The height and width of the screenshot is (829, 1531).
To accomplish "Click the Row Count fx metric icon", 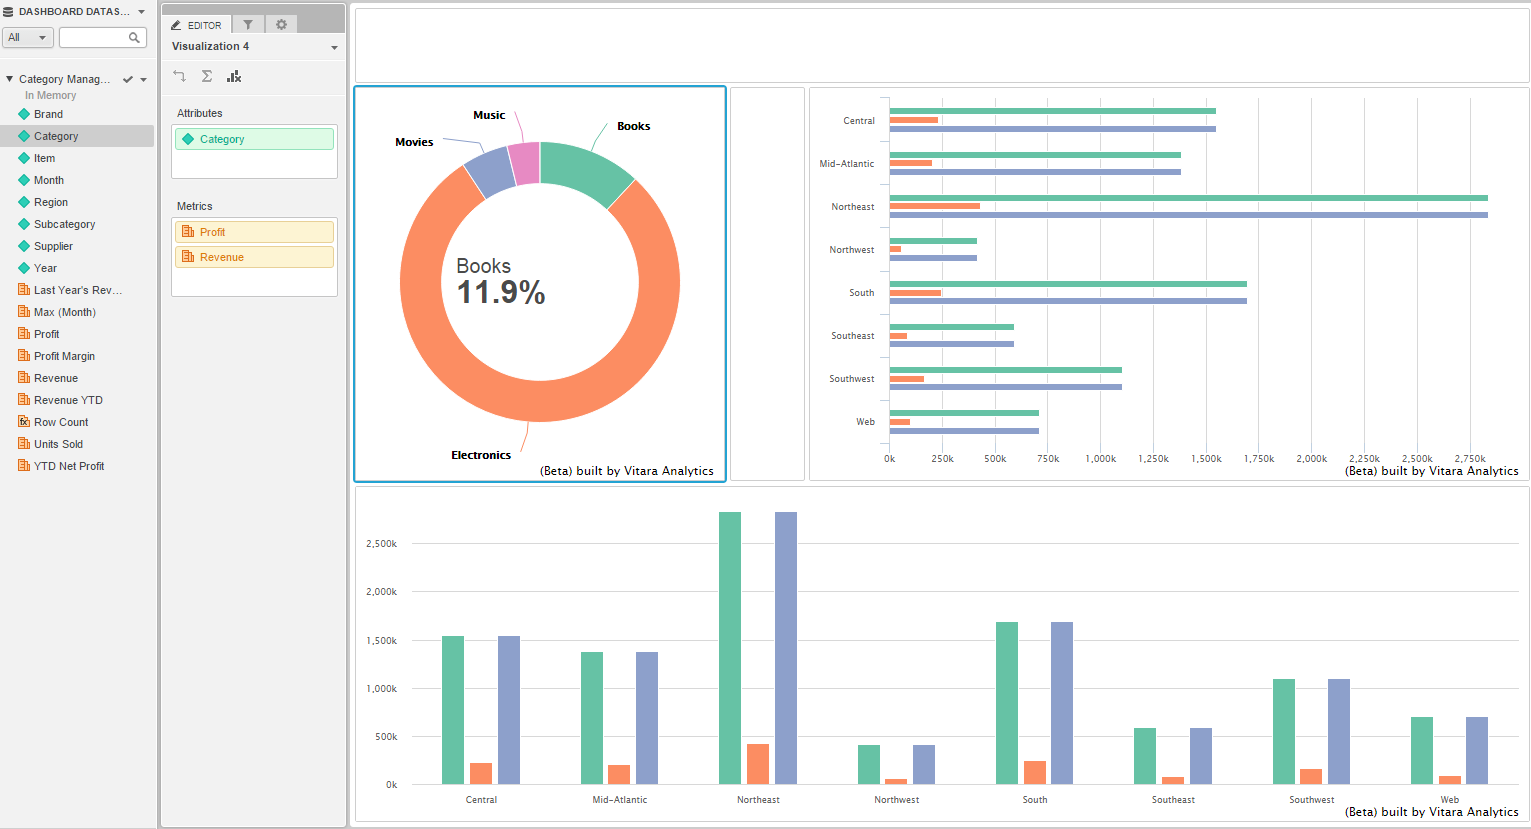I will pos(24,422).
